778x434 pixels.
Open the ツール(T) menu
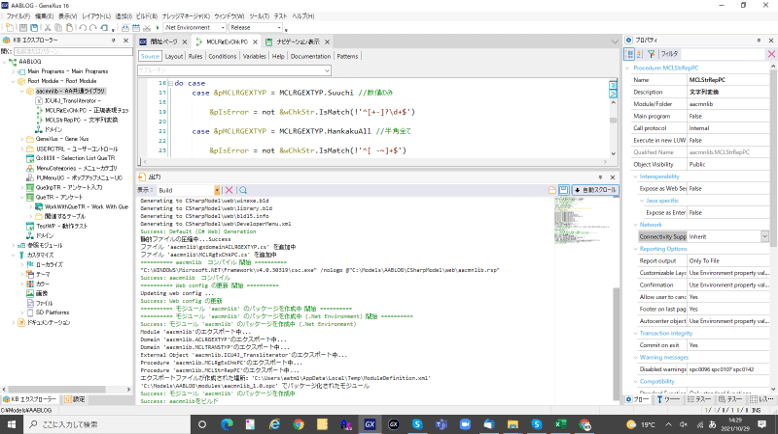click(x=259, y=16)
